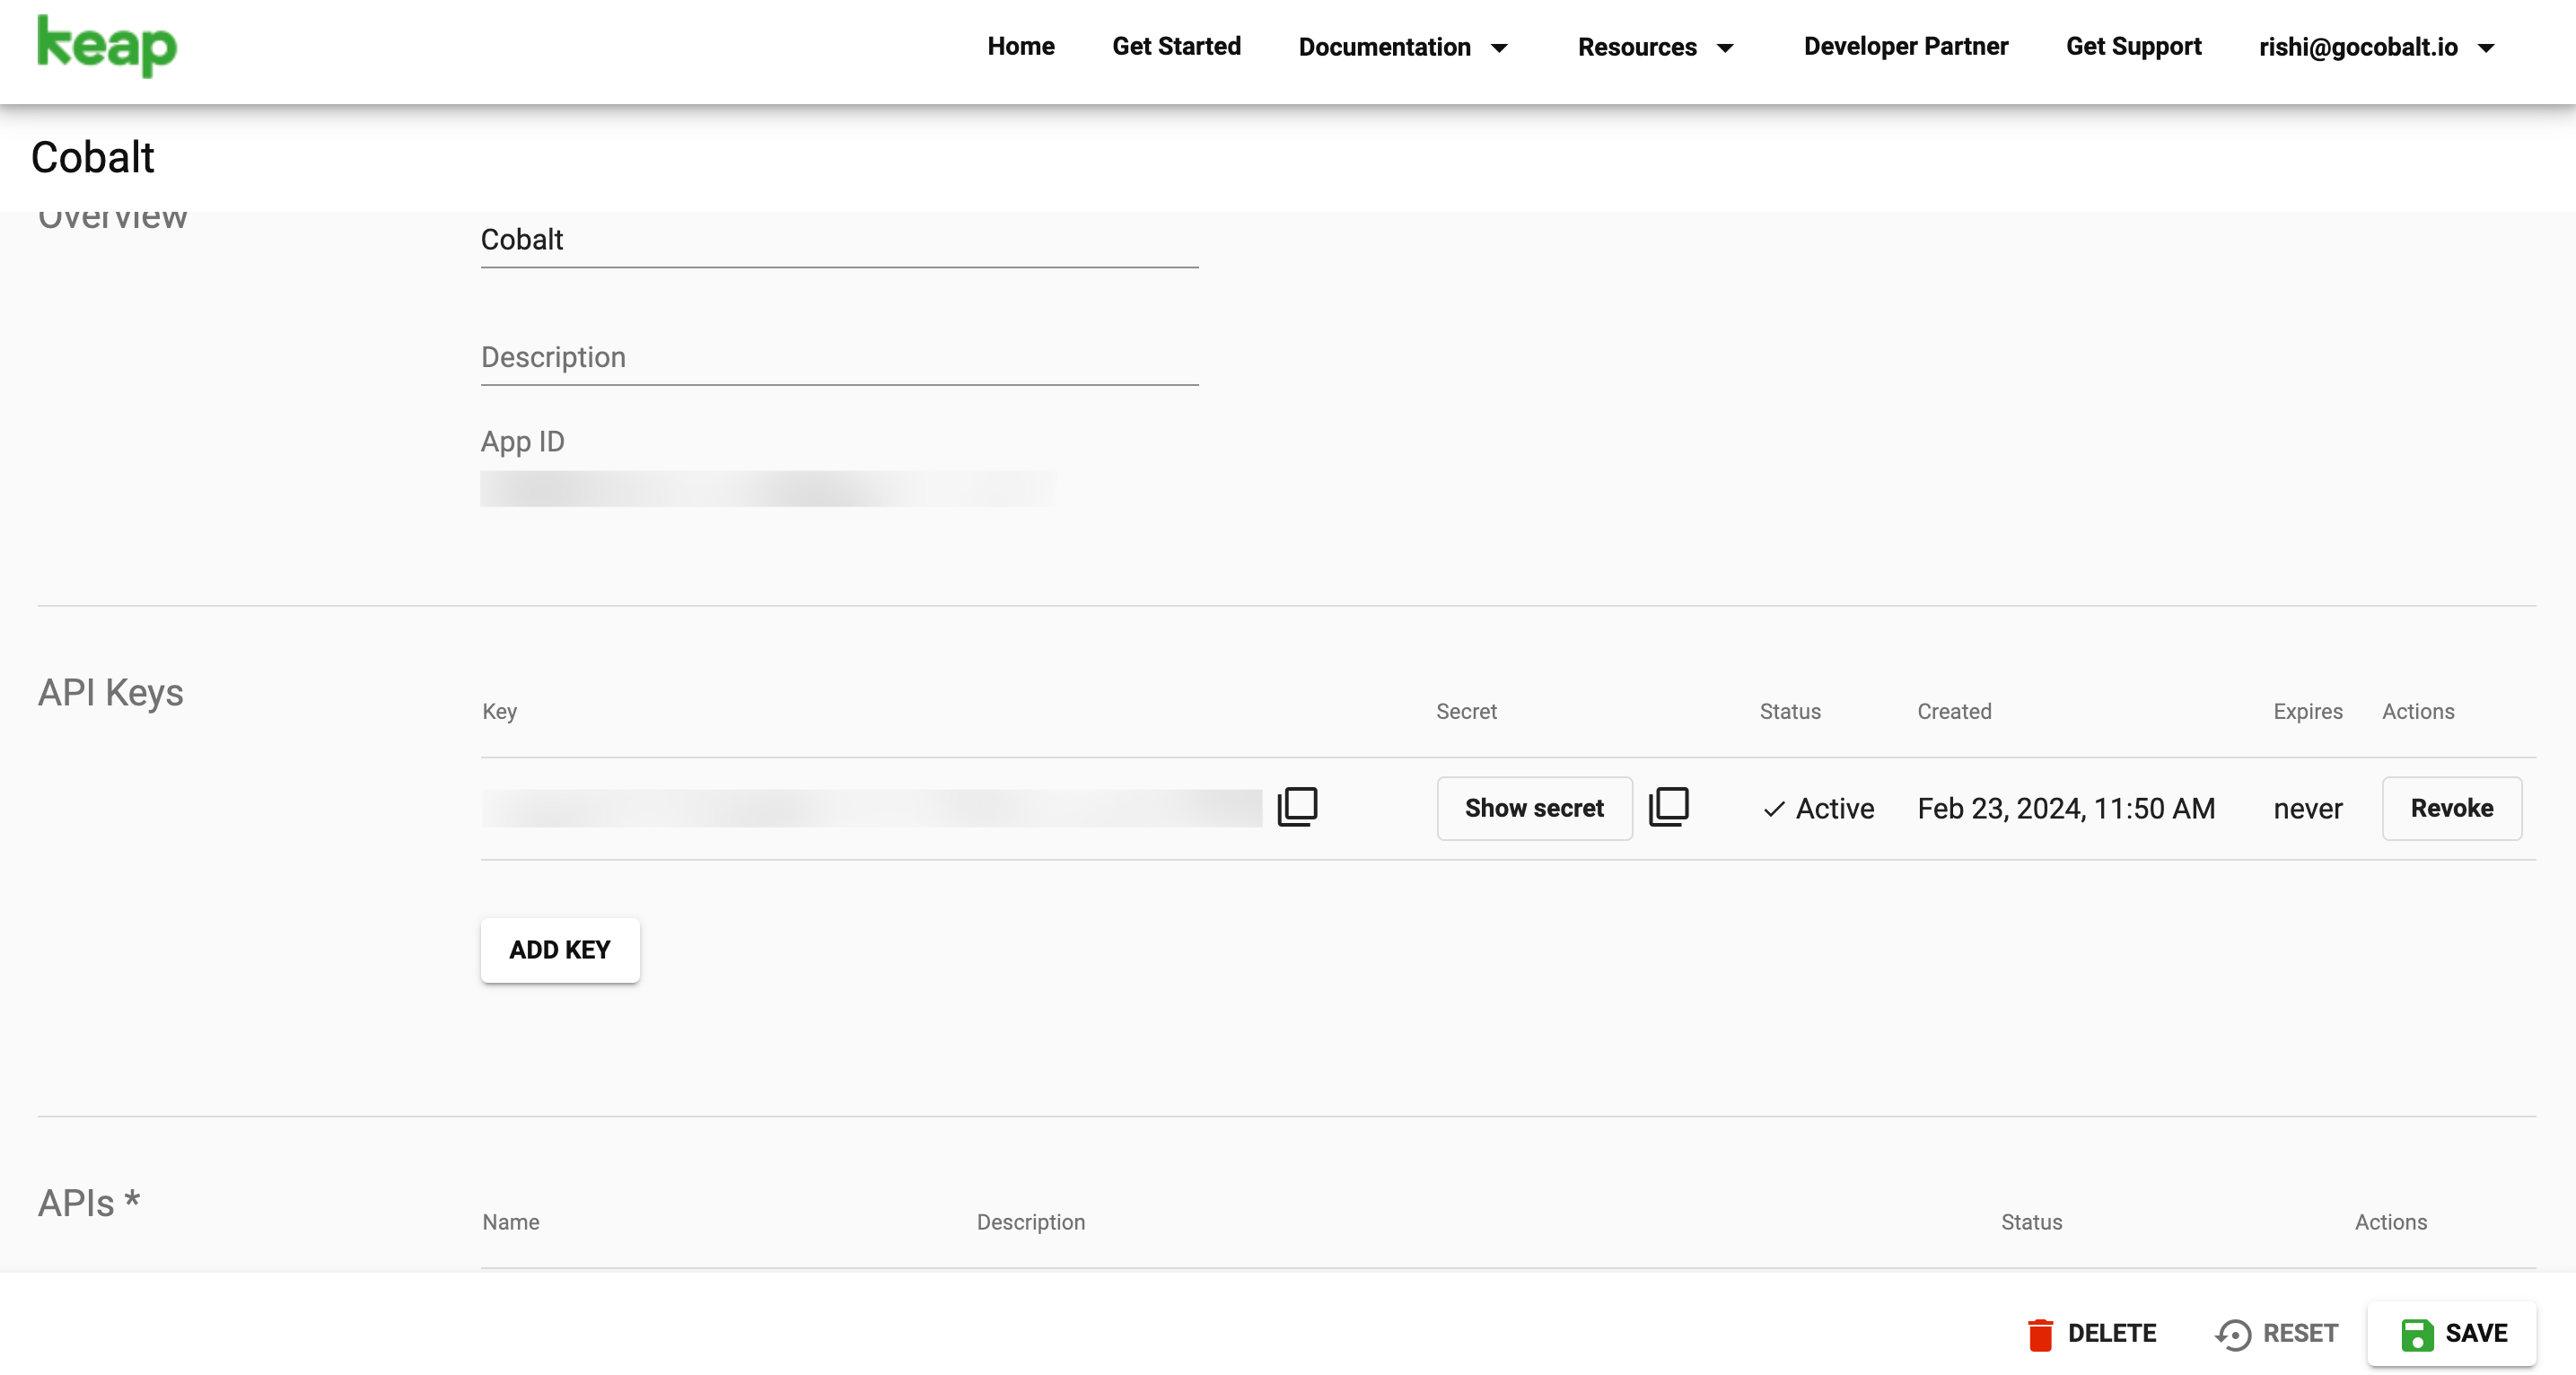The height and width of the screenshot is (1375, 2576).
Task: Click the Reset circular arrow icon
Action: point(2233,1334)
